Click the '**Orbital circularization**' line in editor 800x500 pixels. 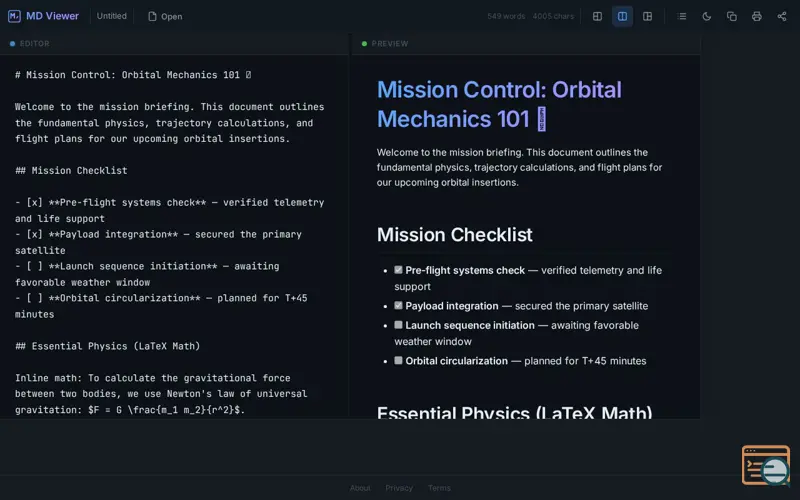pos(161,306)
